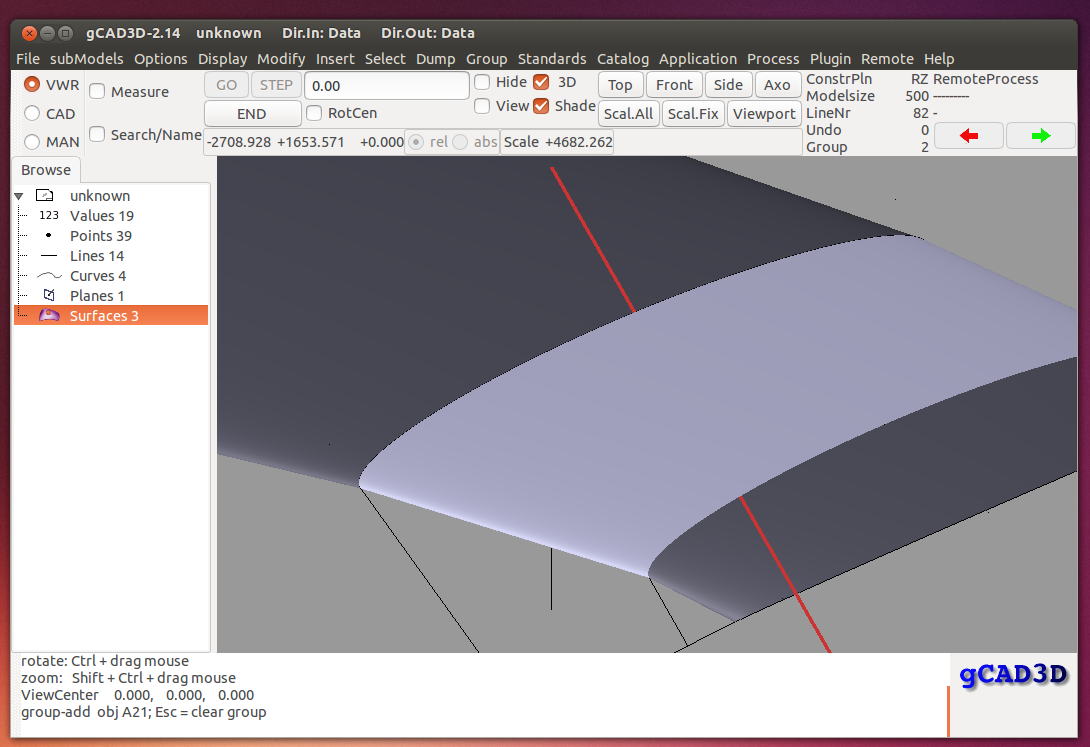Image resolution: width=1090 pixels, height=747 pixels.
Task: Open the Dump menu
Action: pos(436,59)
